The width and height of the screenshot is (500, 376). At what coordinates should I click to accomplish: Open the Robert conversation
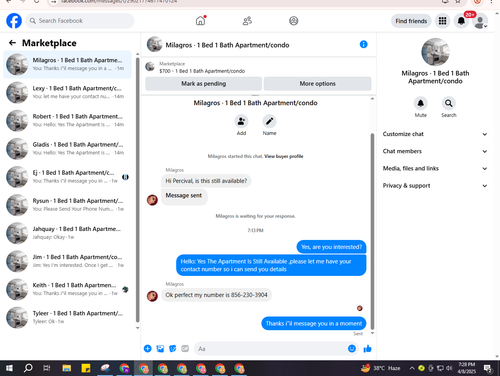[67, 120]
